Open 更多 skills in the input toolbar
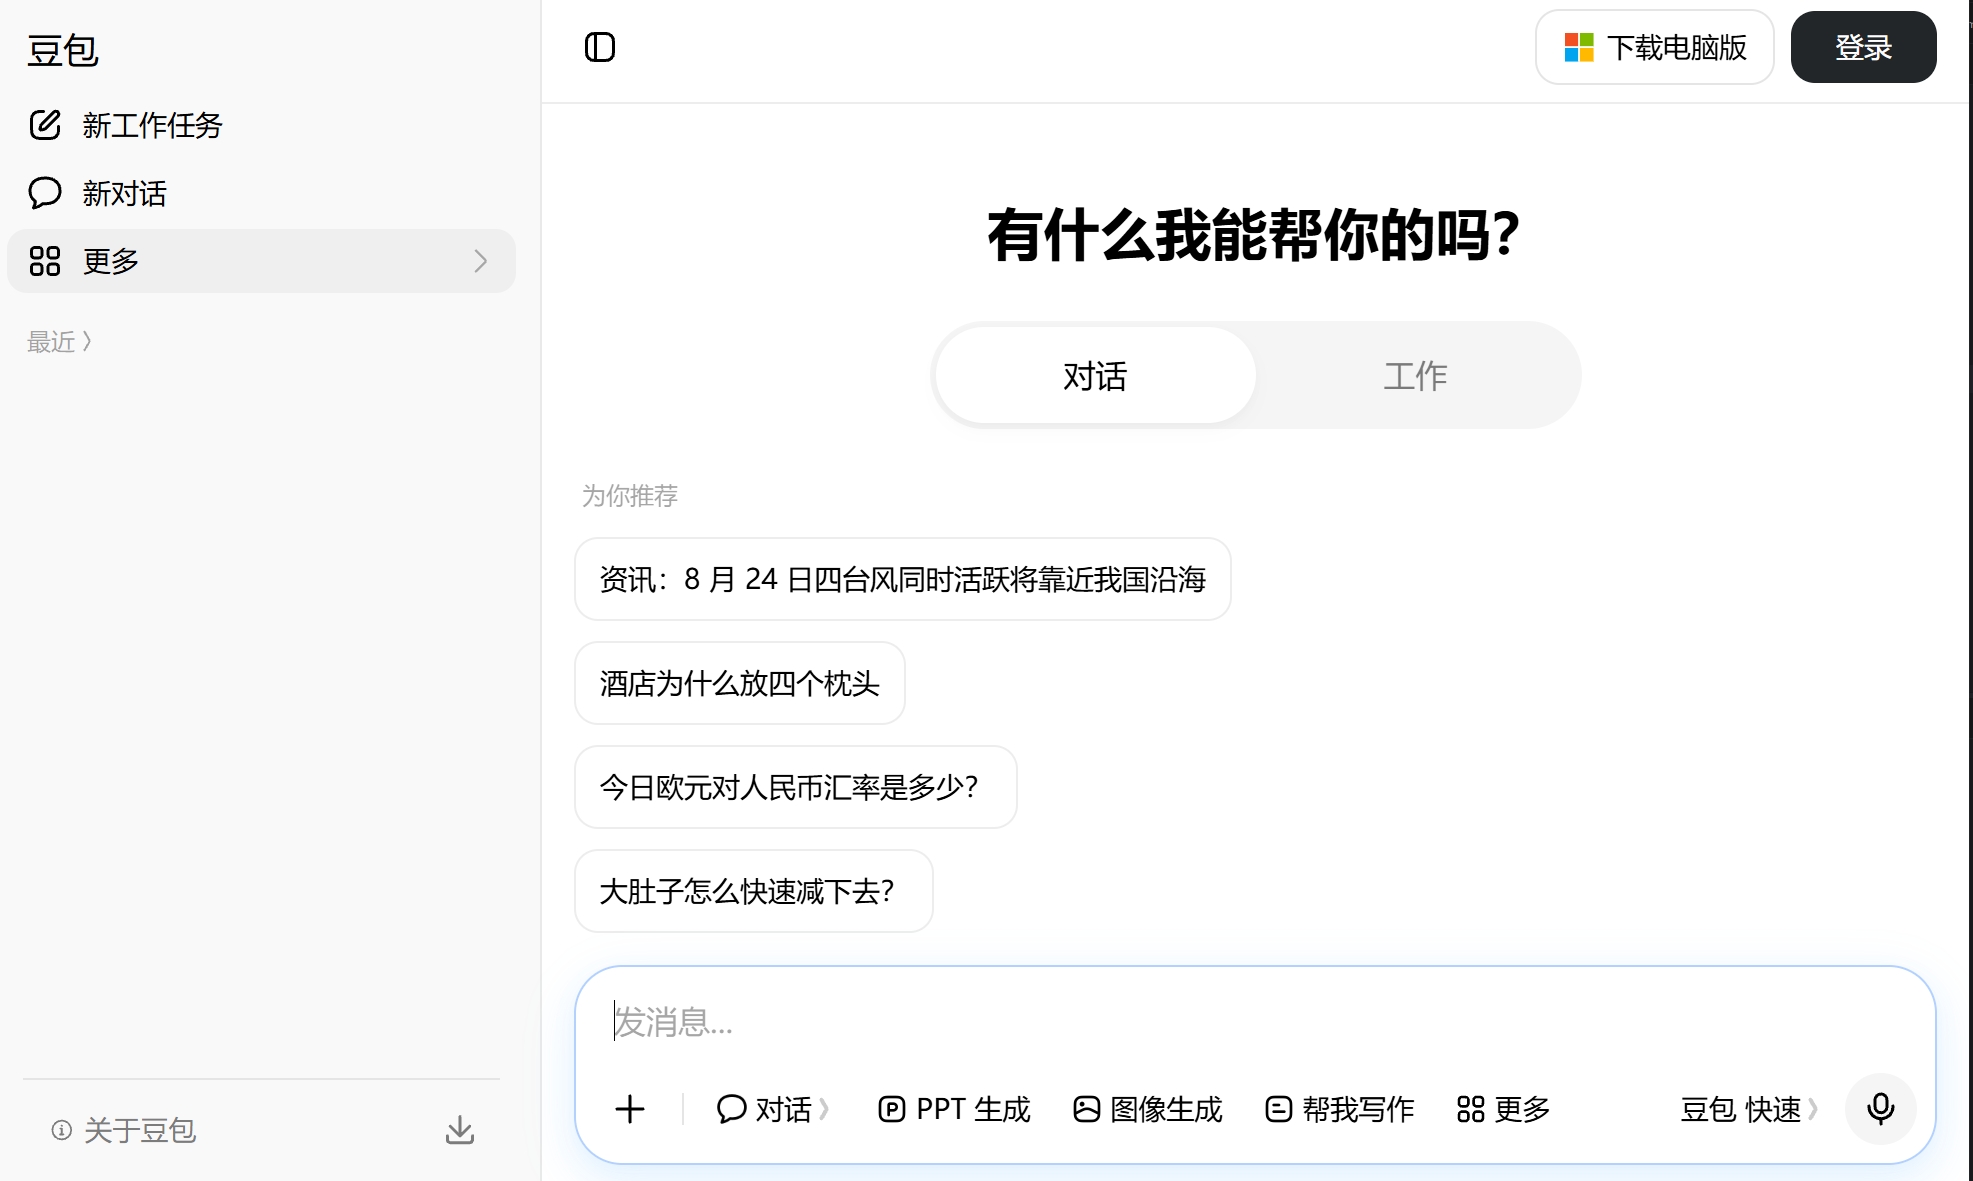 1503,1109
